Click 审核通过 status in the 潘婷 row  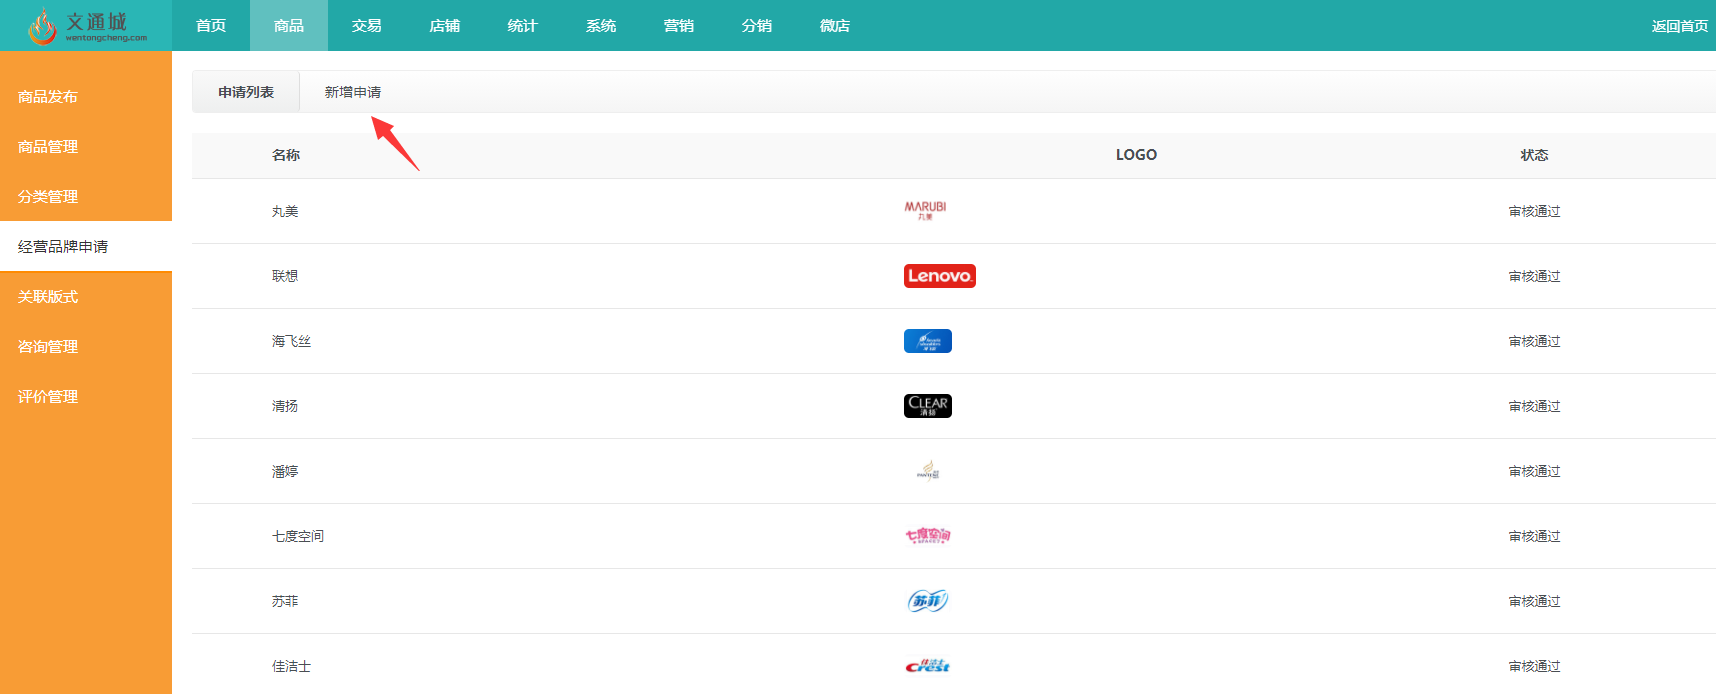[1535, 471]
